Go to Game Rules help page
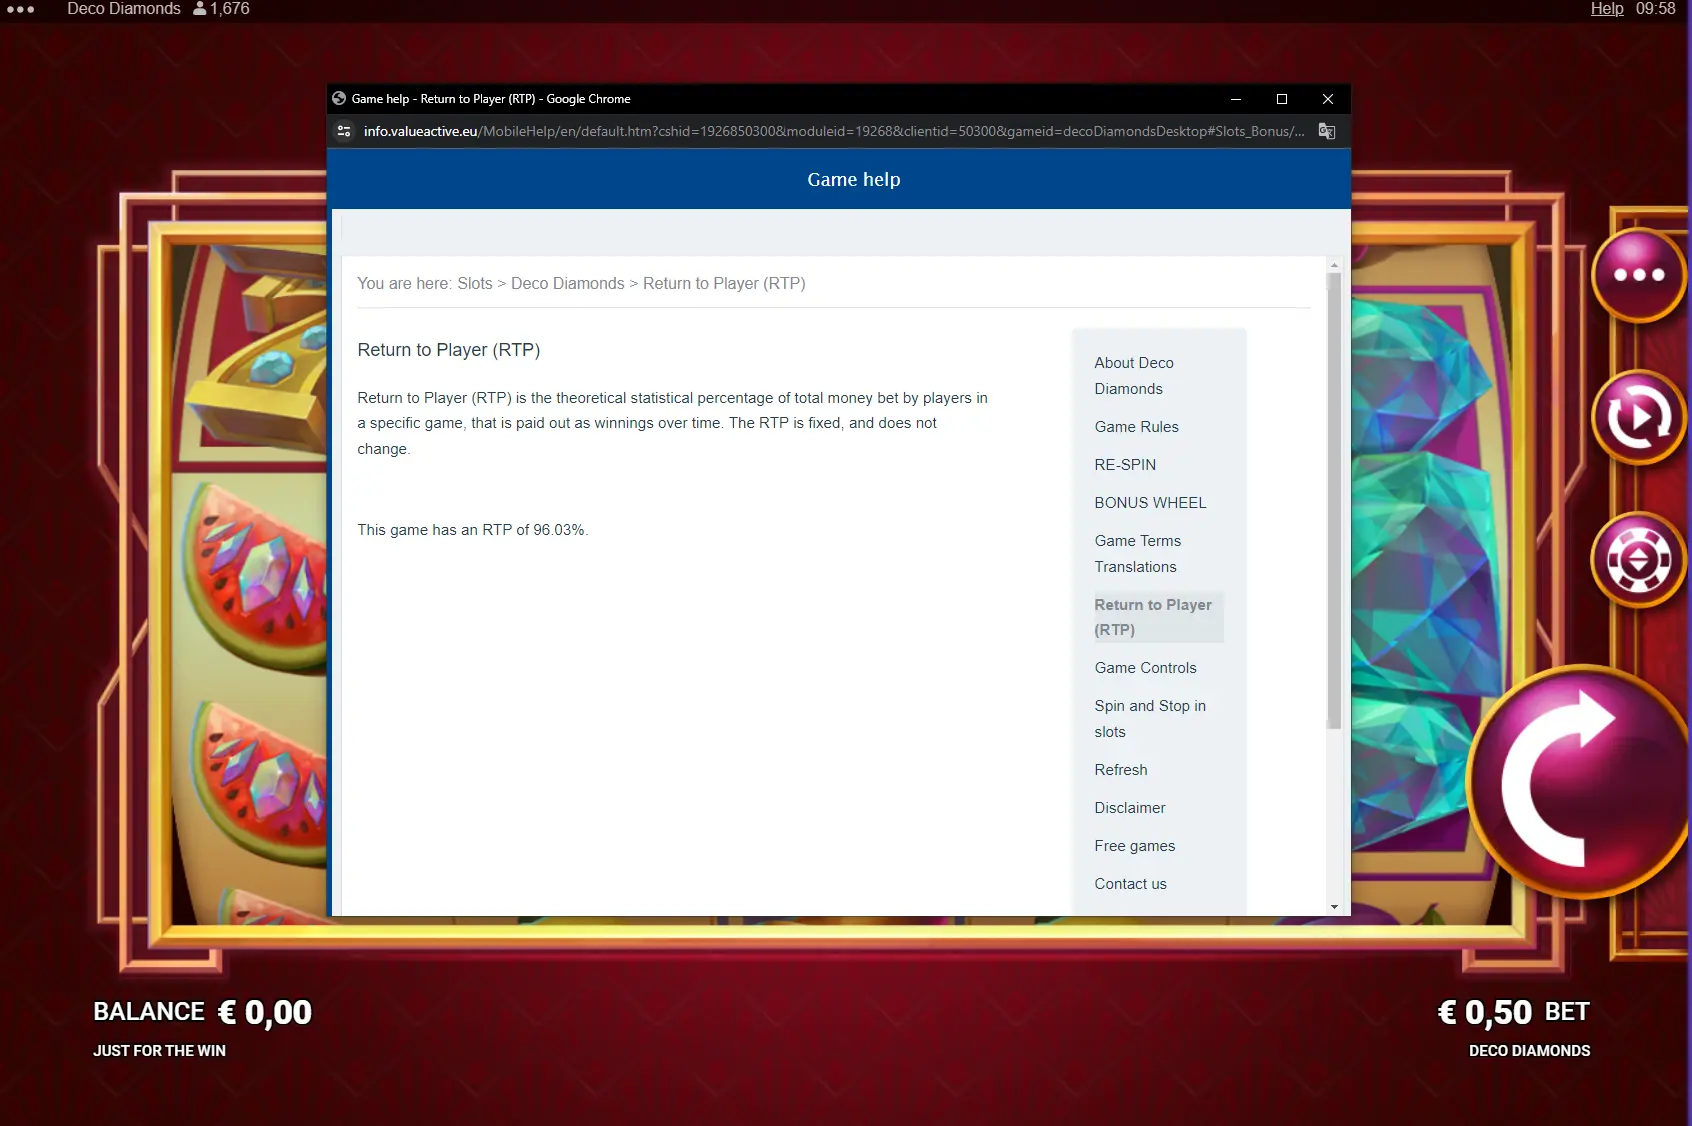 [x=1136, y=427]
